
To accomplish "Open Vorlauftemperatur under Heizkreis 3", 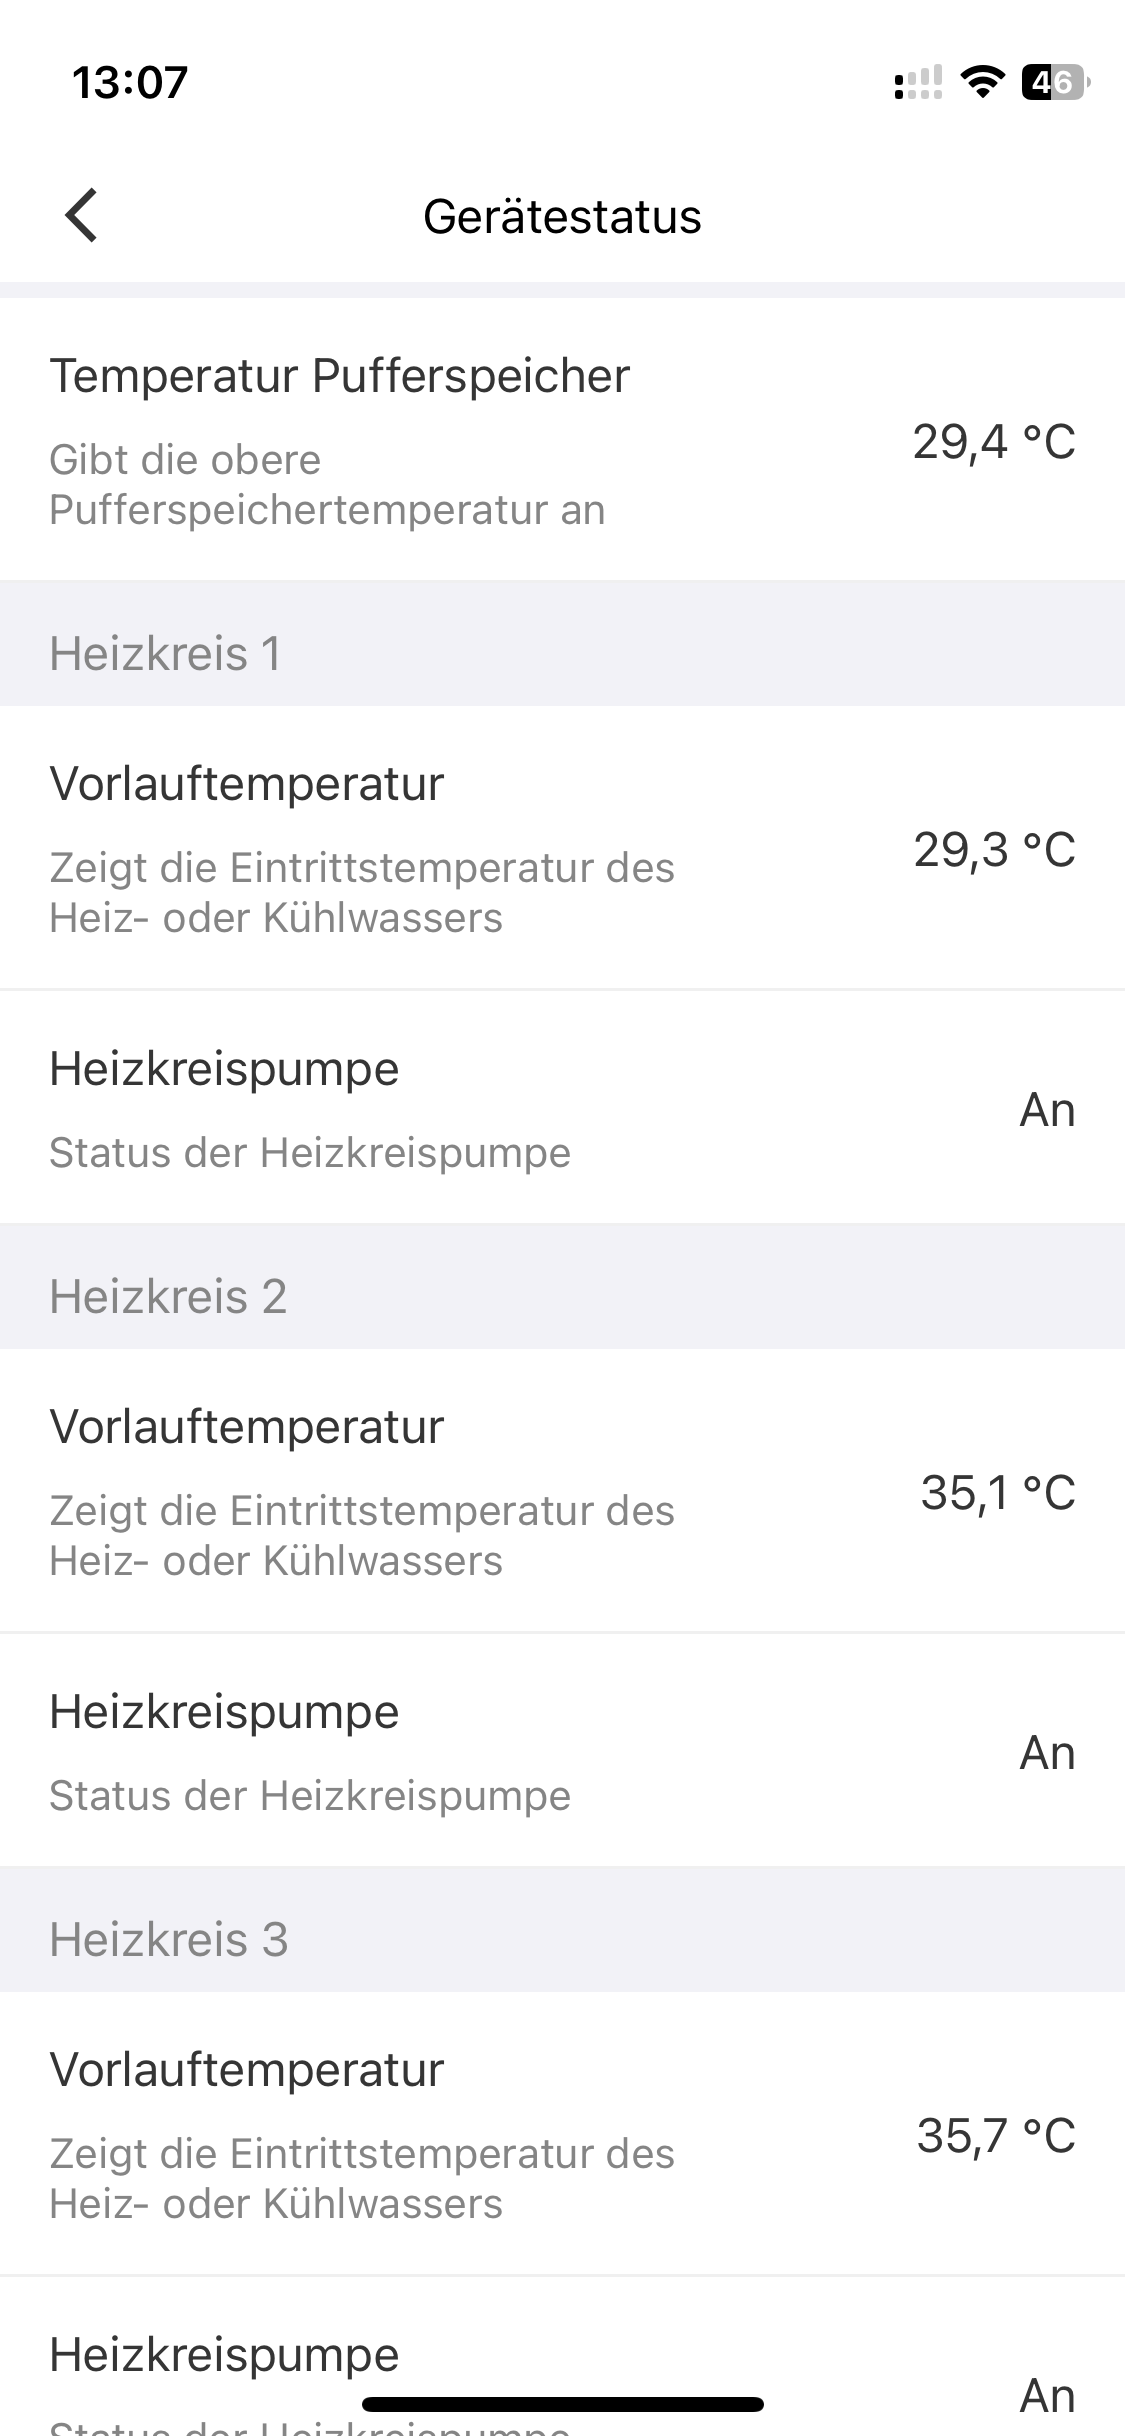I will (562, 2133).
